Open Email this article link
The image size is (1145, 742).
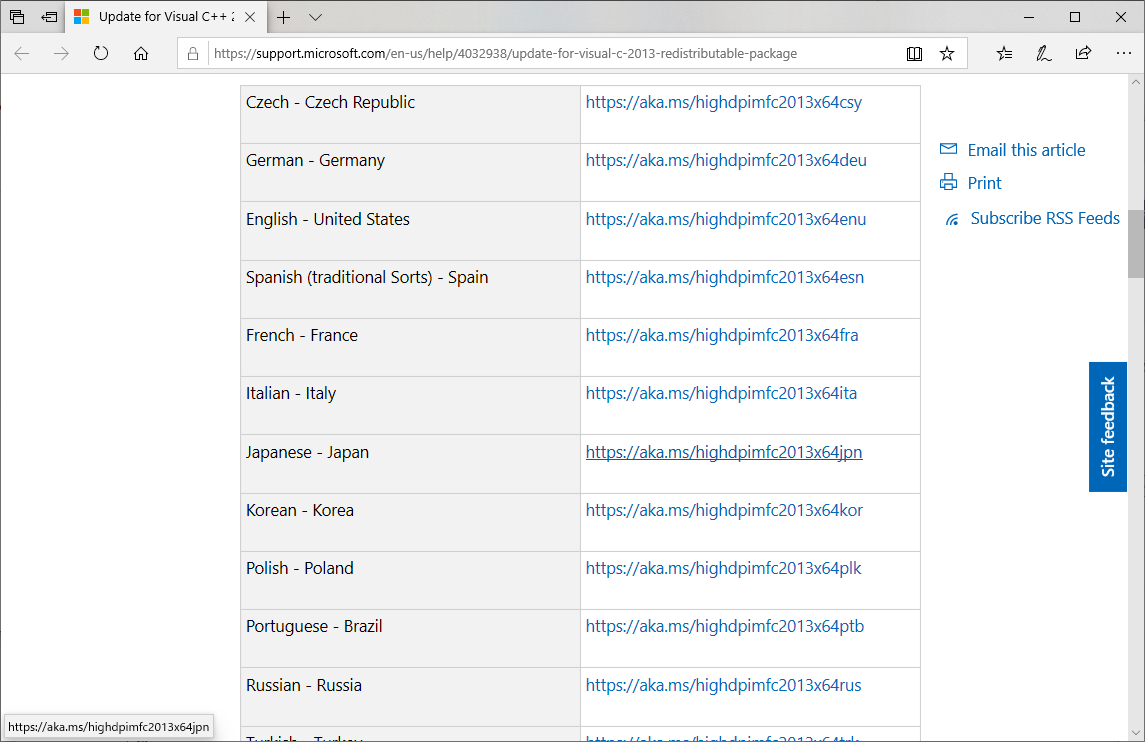(x=1027, y=150)
